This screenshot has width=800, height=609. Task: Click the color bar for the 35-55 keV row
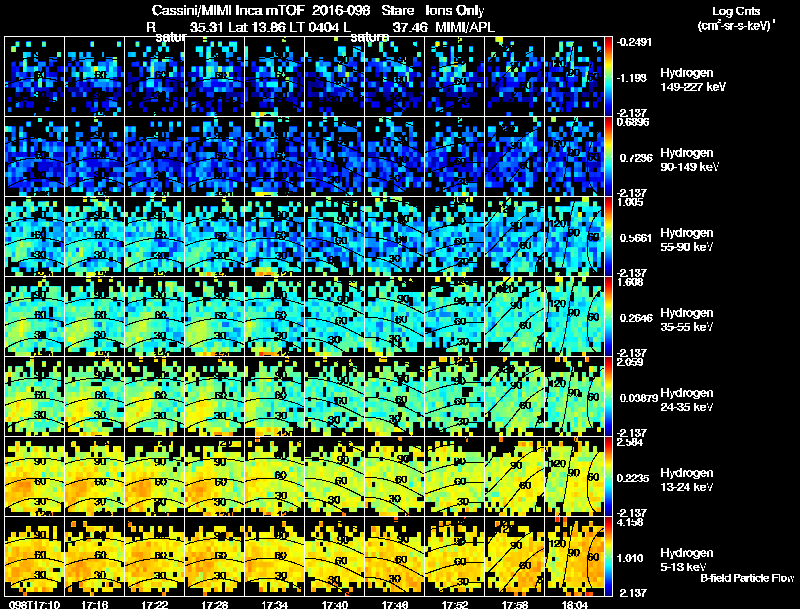608,317
